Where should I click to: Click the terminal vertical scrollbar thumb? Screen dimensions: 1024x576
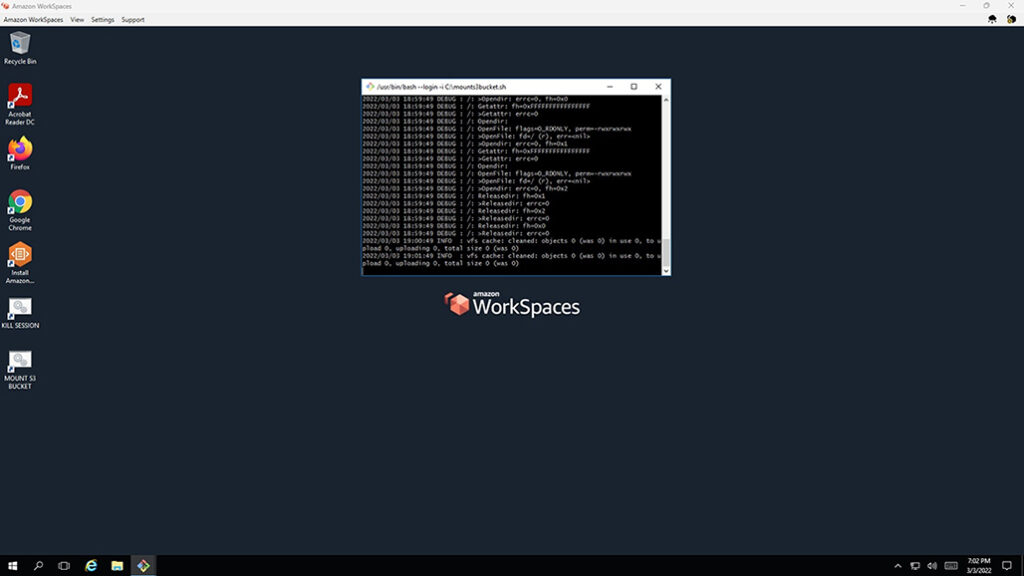666,252
